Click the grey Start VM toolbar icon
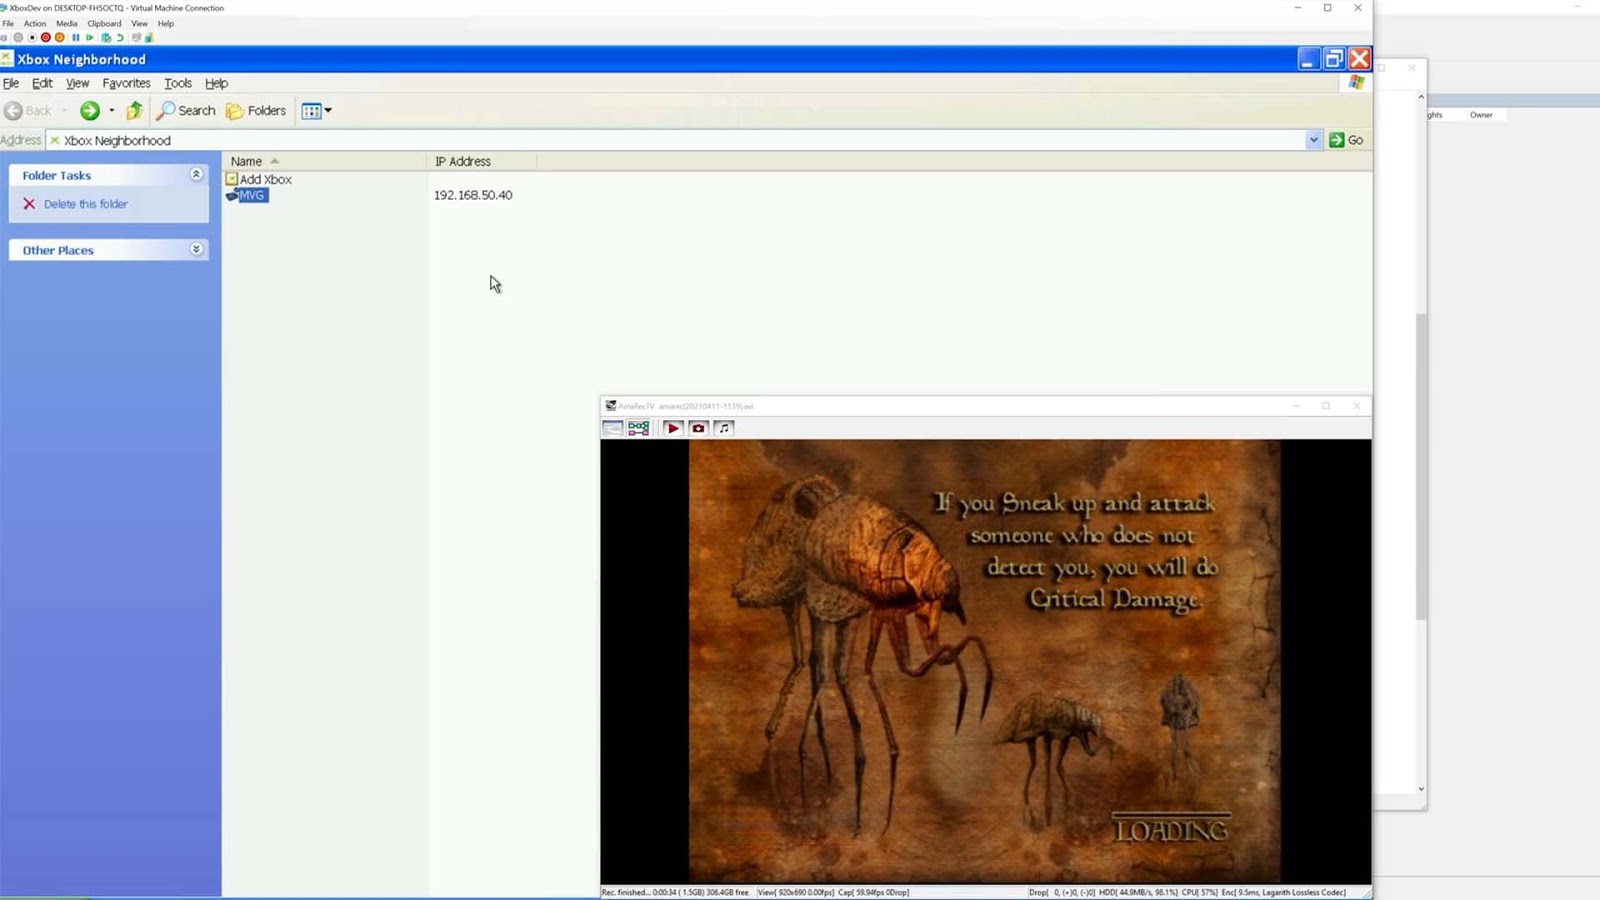This screenshot has height=900, width=1600. click(x=18, y=37)
